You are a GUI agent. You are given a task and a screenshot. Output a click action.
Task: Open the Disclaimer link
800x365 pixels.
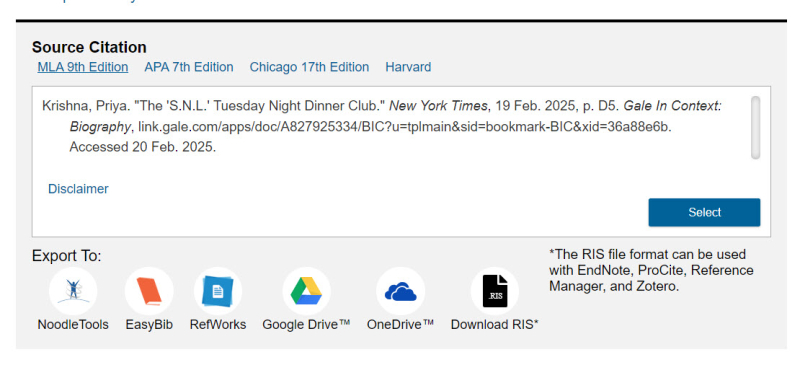coord(78,189)
